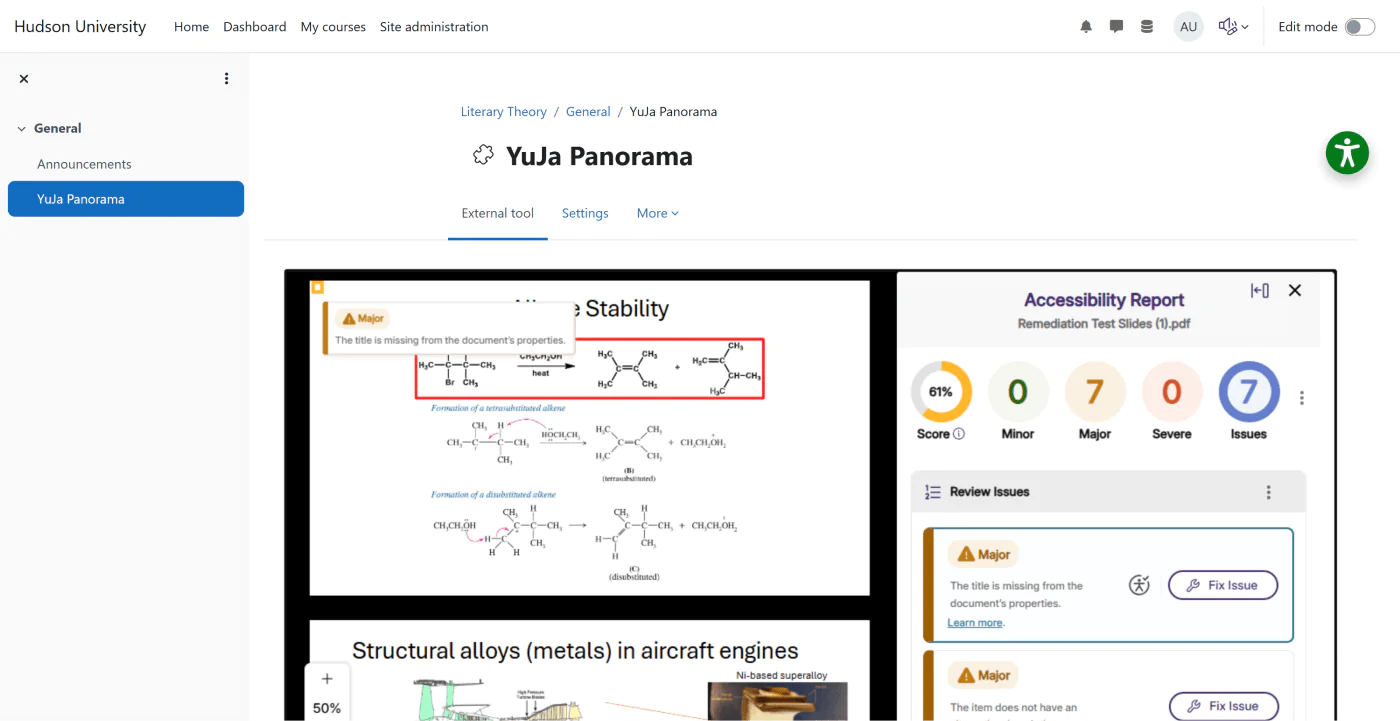1400x721 pixels.
Task: Select Announcements in the course index
Action: tap(84, 164)
